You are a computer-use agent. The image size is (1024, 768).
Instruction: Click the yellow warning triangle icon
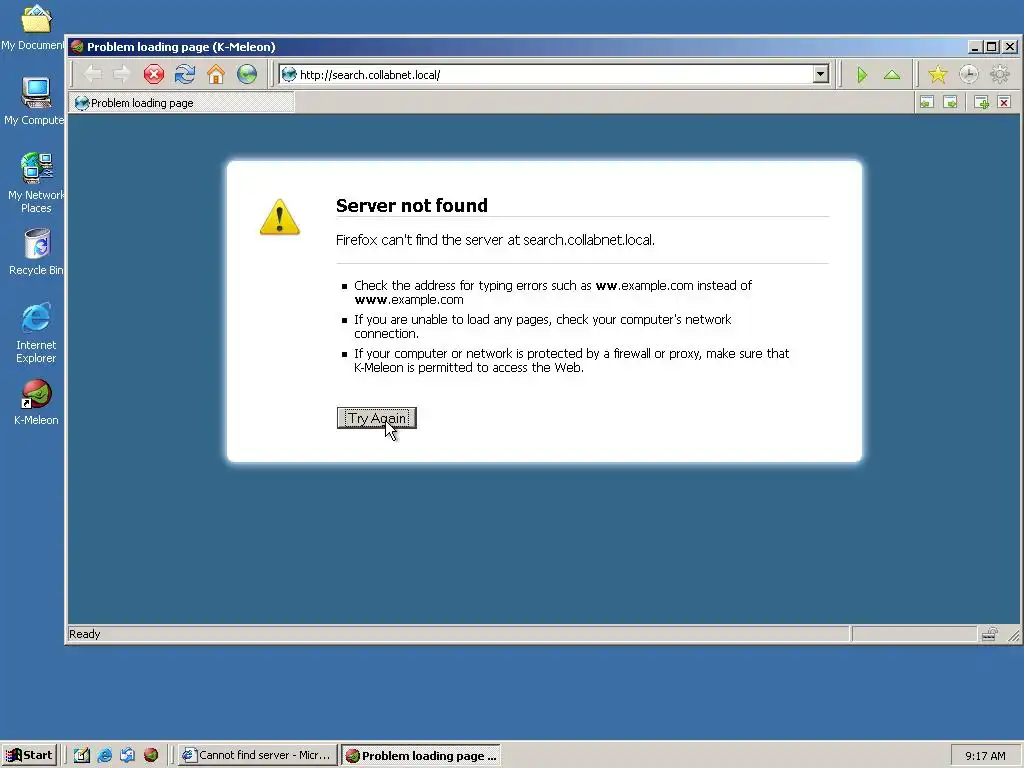[x=280, y=217]
